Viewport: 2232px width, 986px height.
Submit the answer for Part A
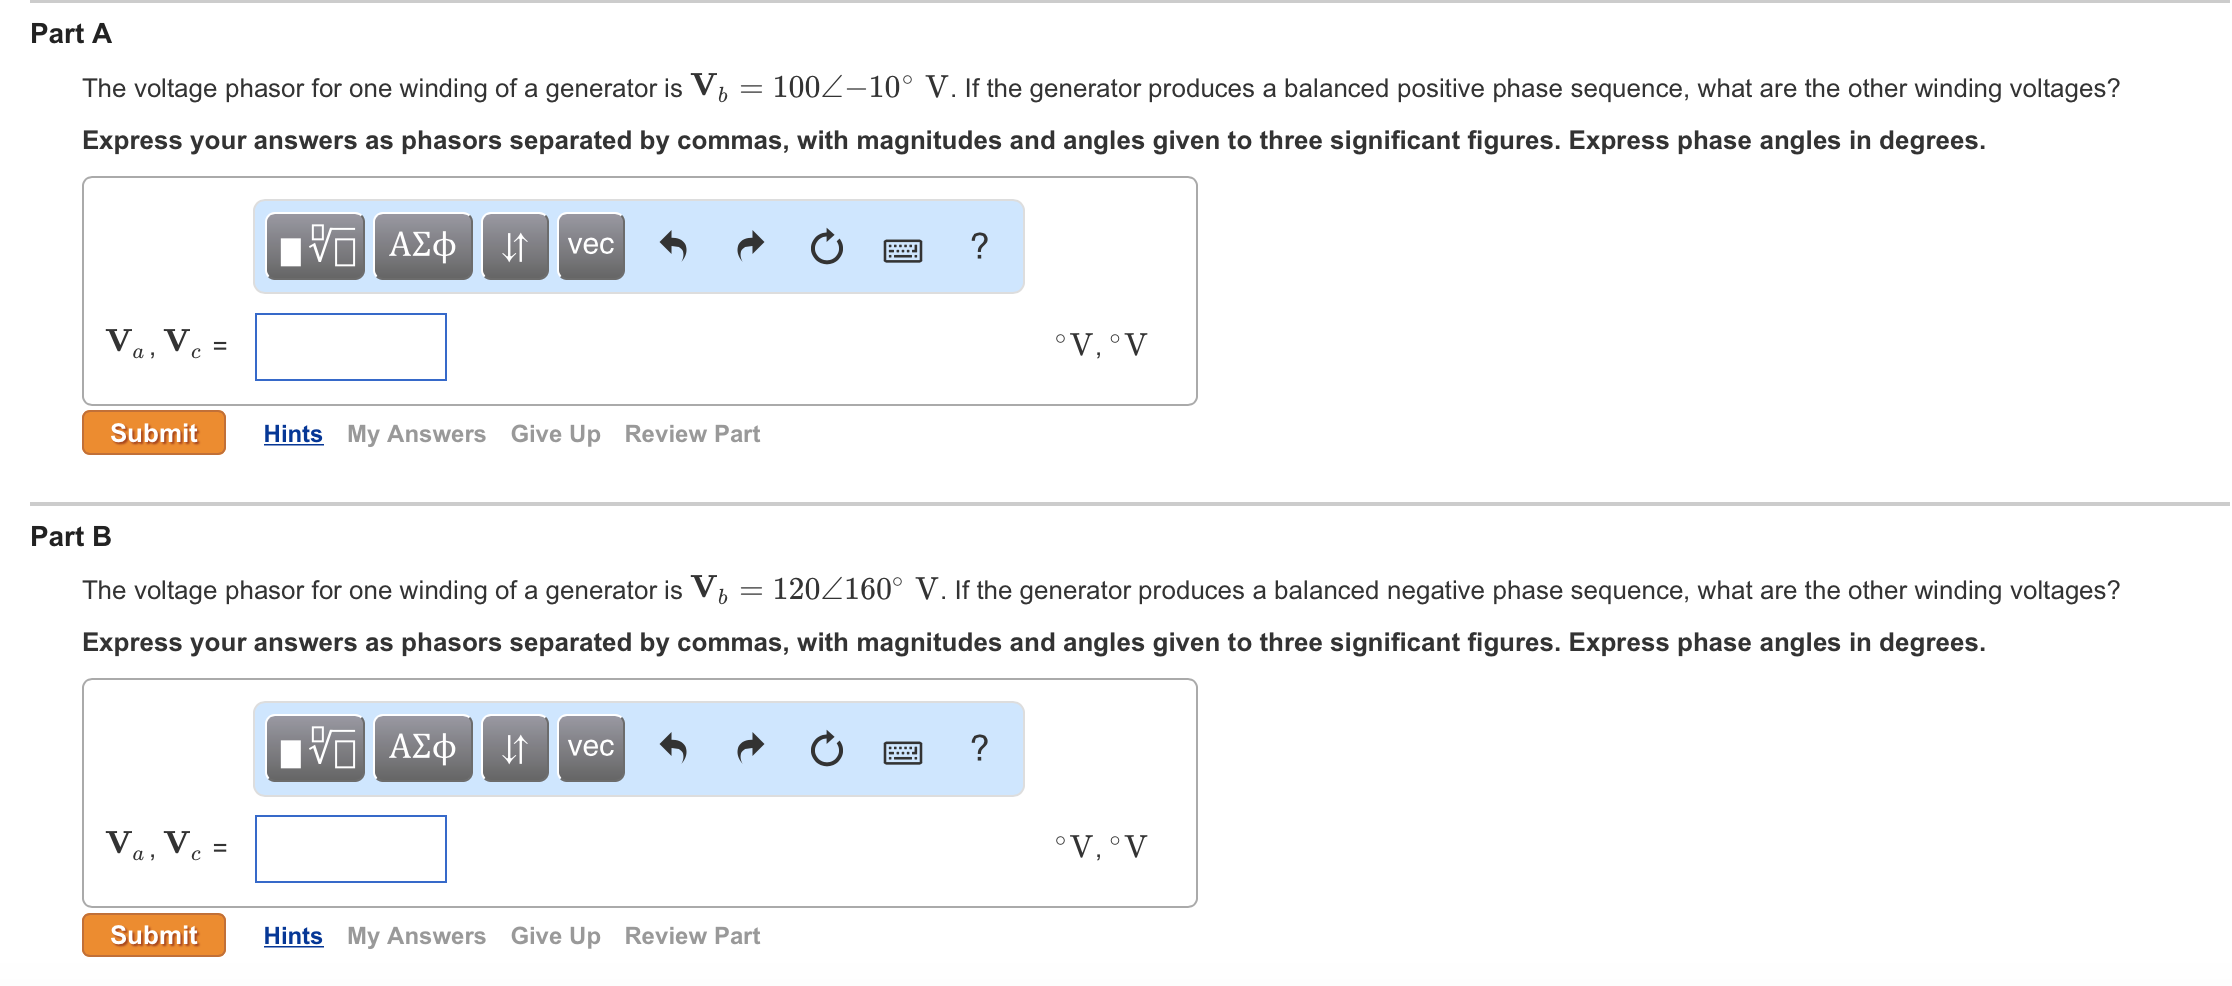pyautogui.click(x=152, y=433)
